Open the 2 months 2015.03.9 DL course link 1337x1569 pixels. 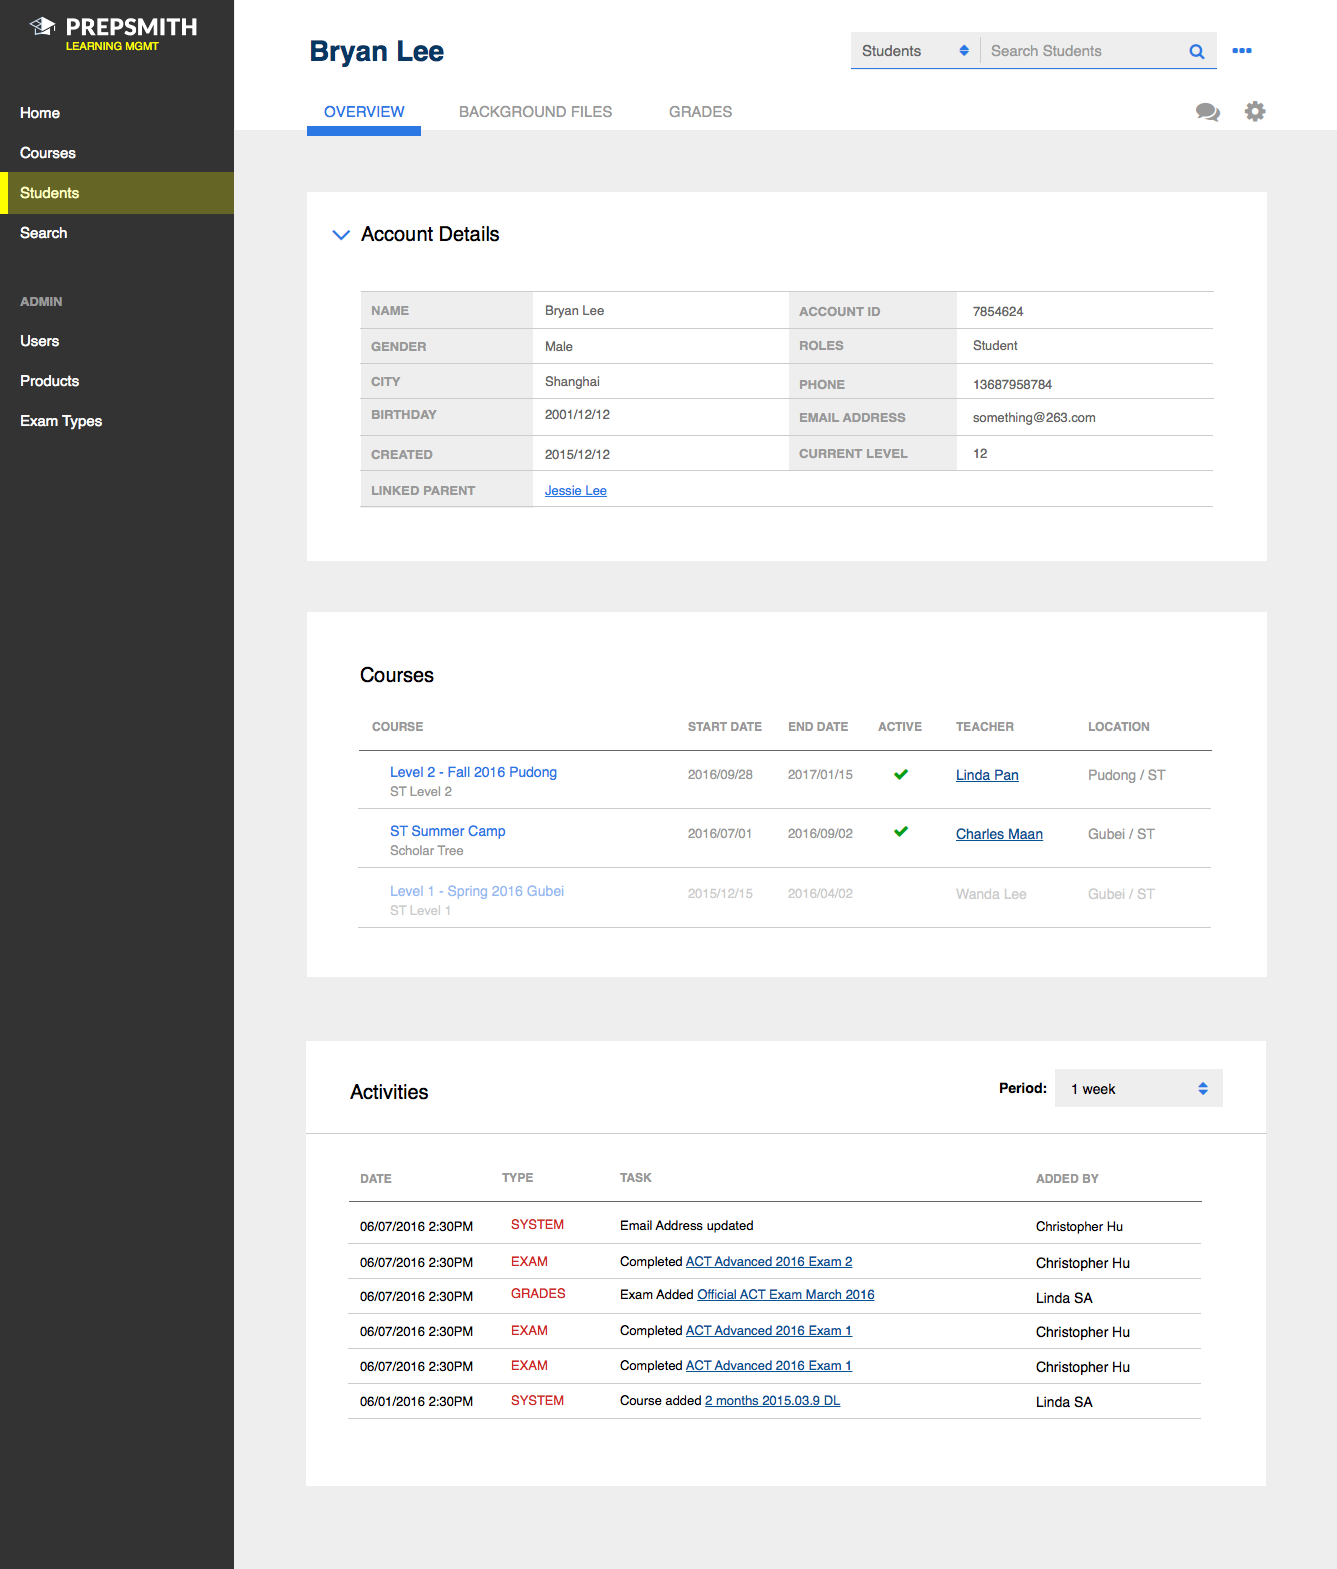click(x=772, y=1400)
